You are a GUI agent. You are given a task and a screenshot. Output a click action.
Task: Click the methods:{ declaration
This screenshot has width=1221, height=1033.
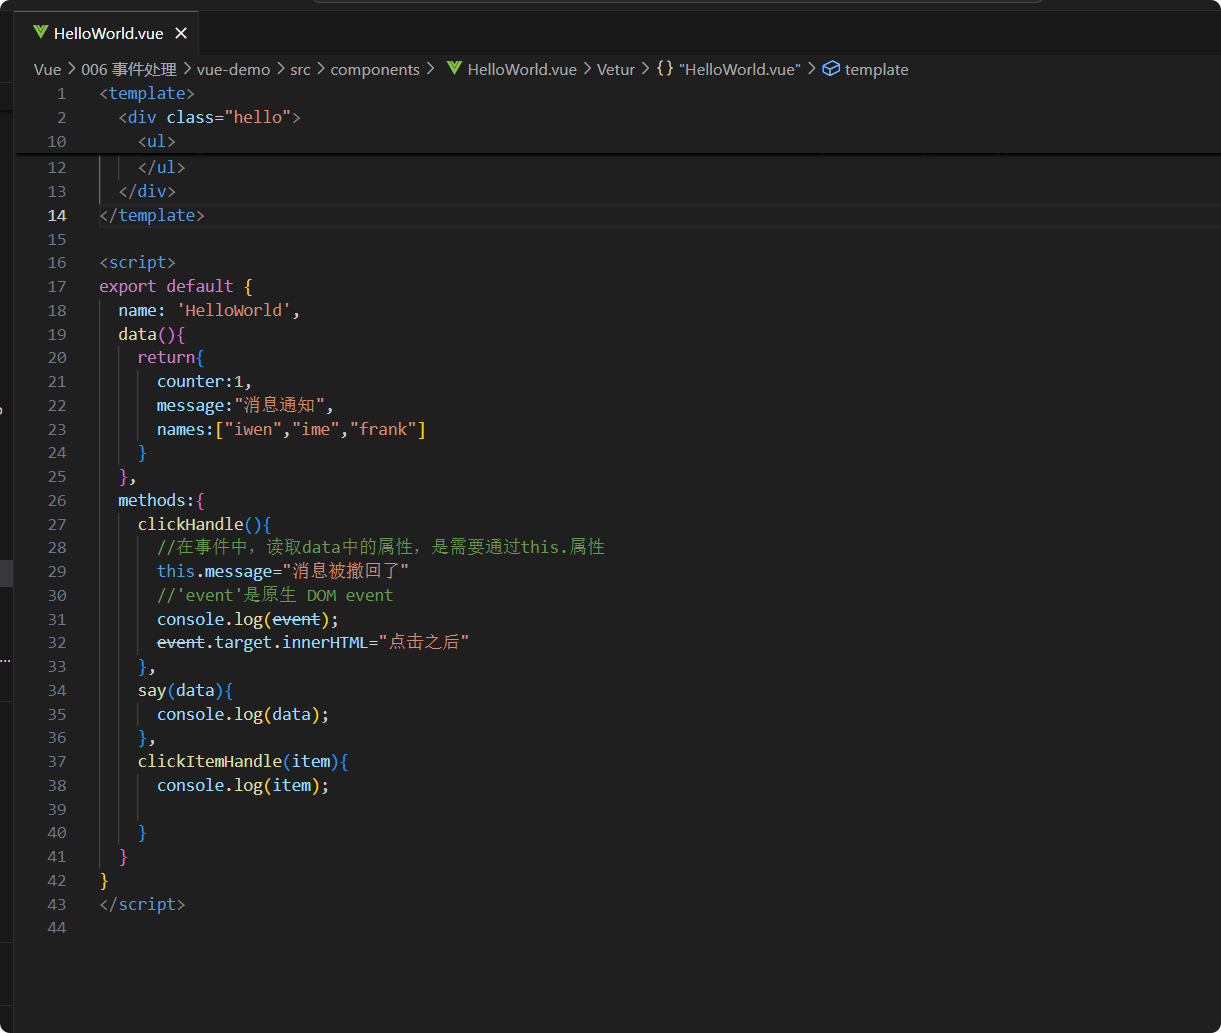pyautogui.click(x=161, y=500)
